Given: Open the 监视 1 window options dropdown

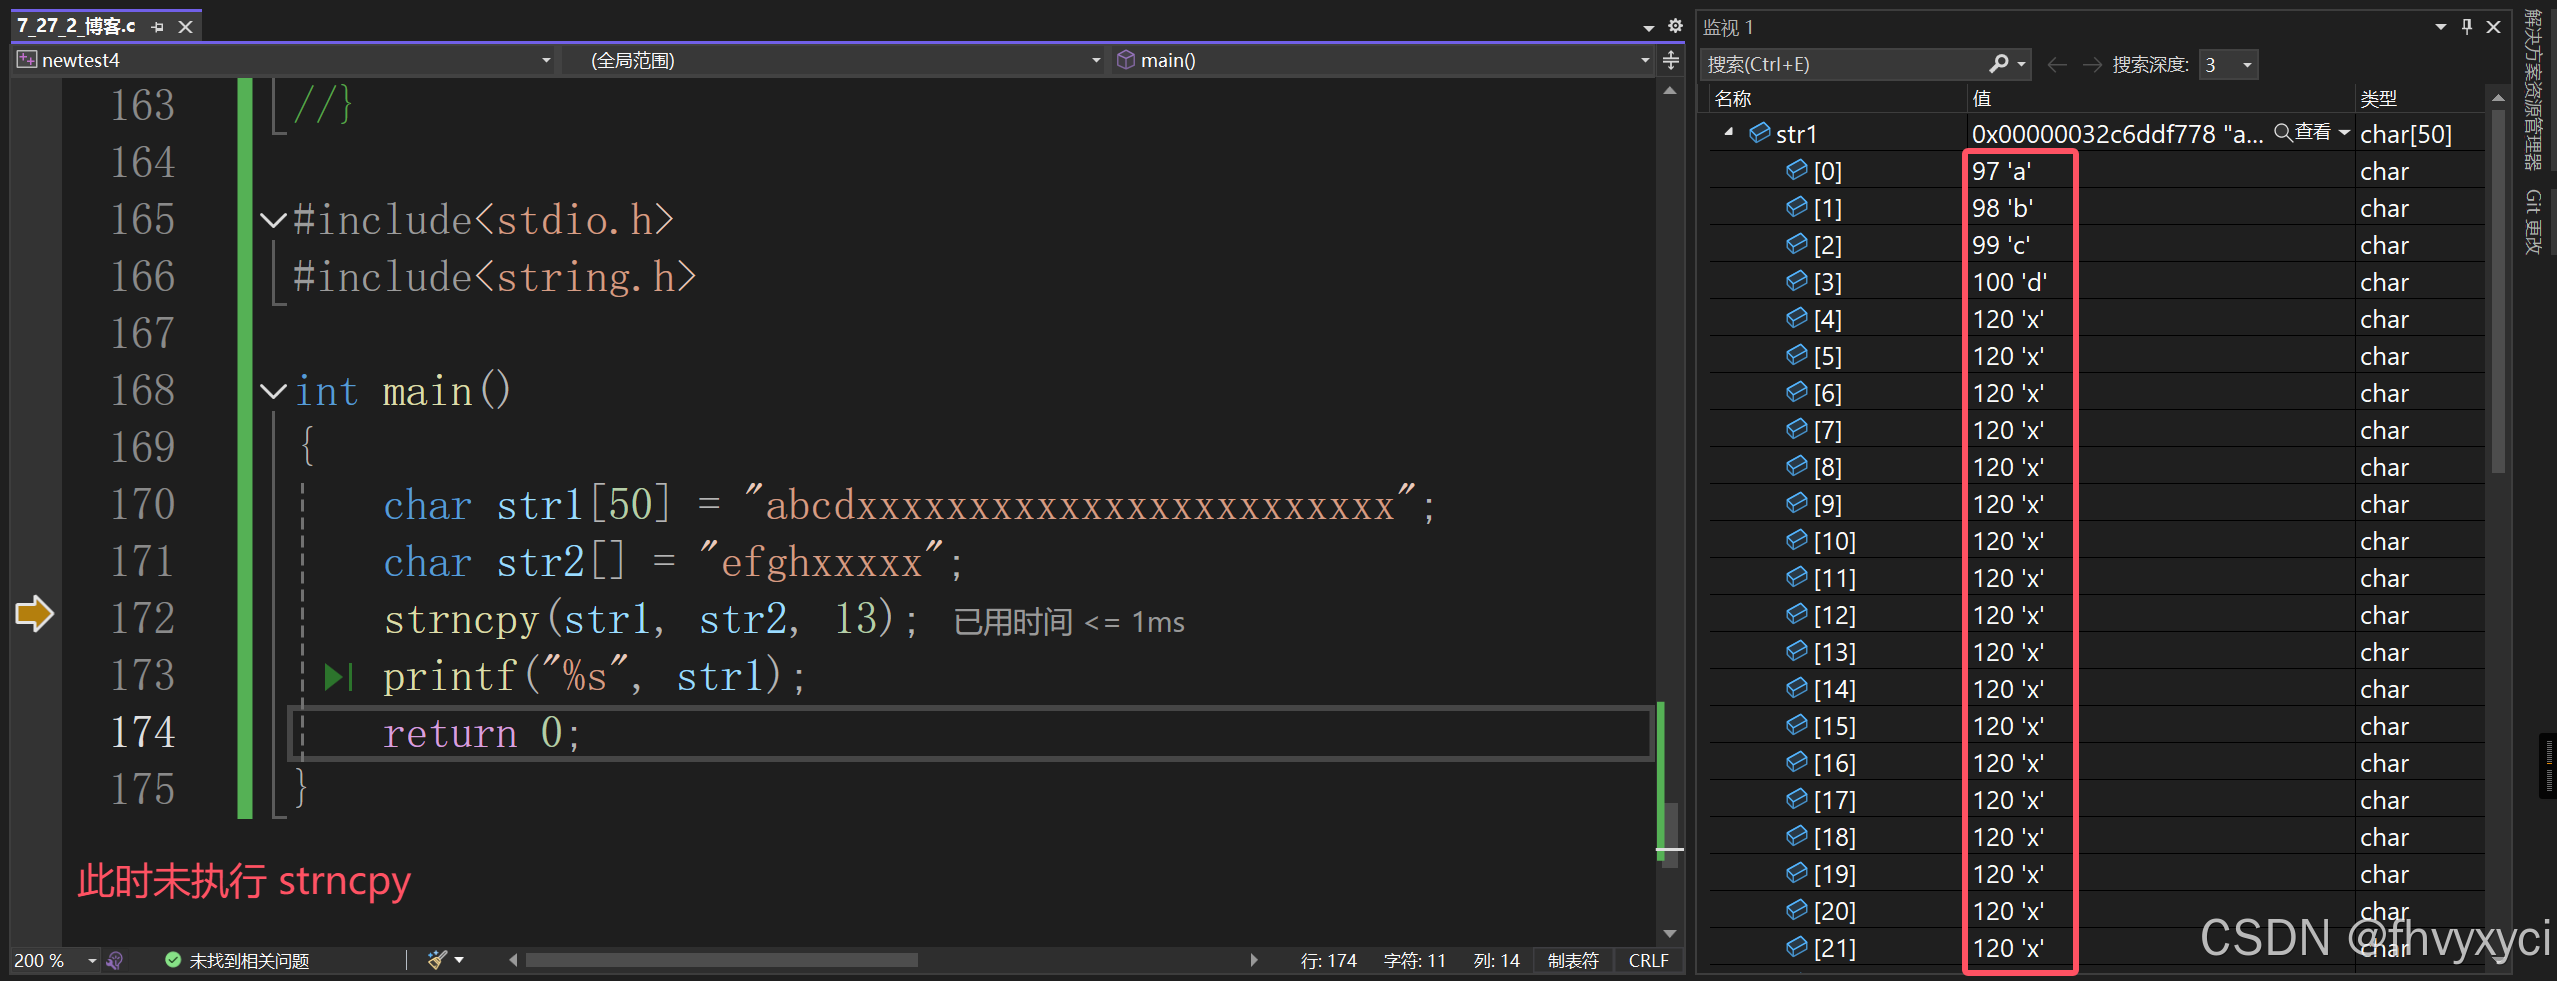Looking at the screenshot, I should pyautogui.click(x=2441, y=27).
